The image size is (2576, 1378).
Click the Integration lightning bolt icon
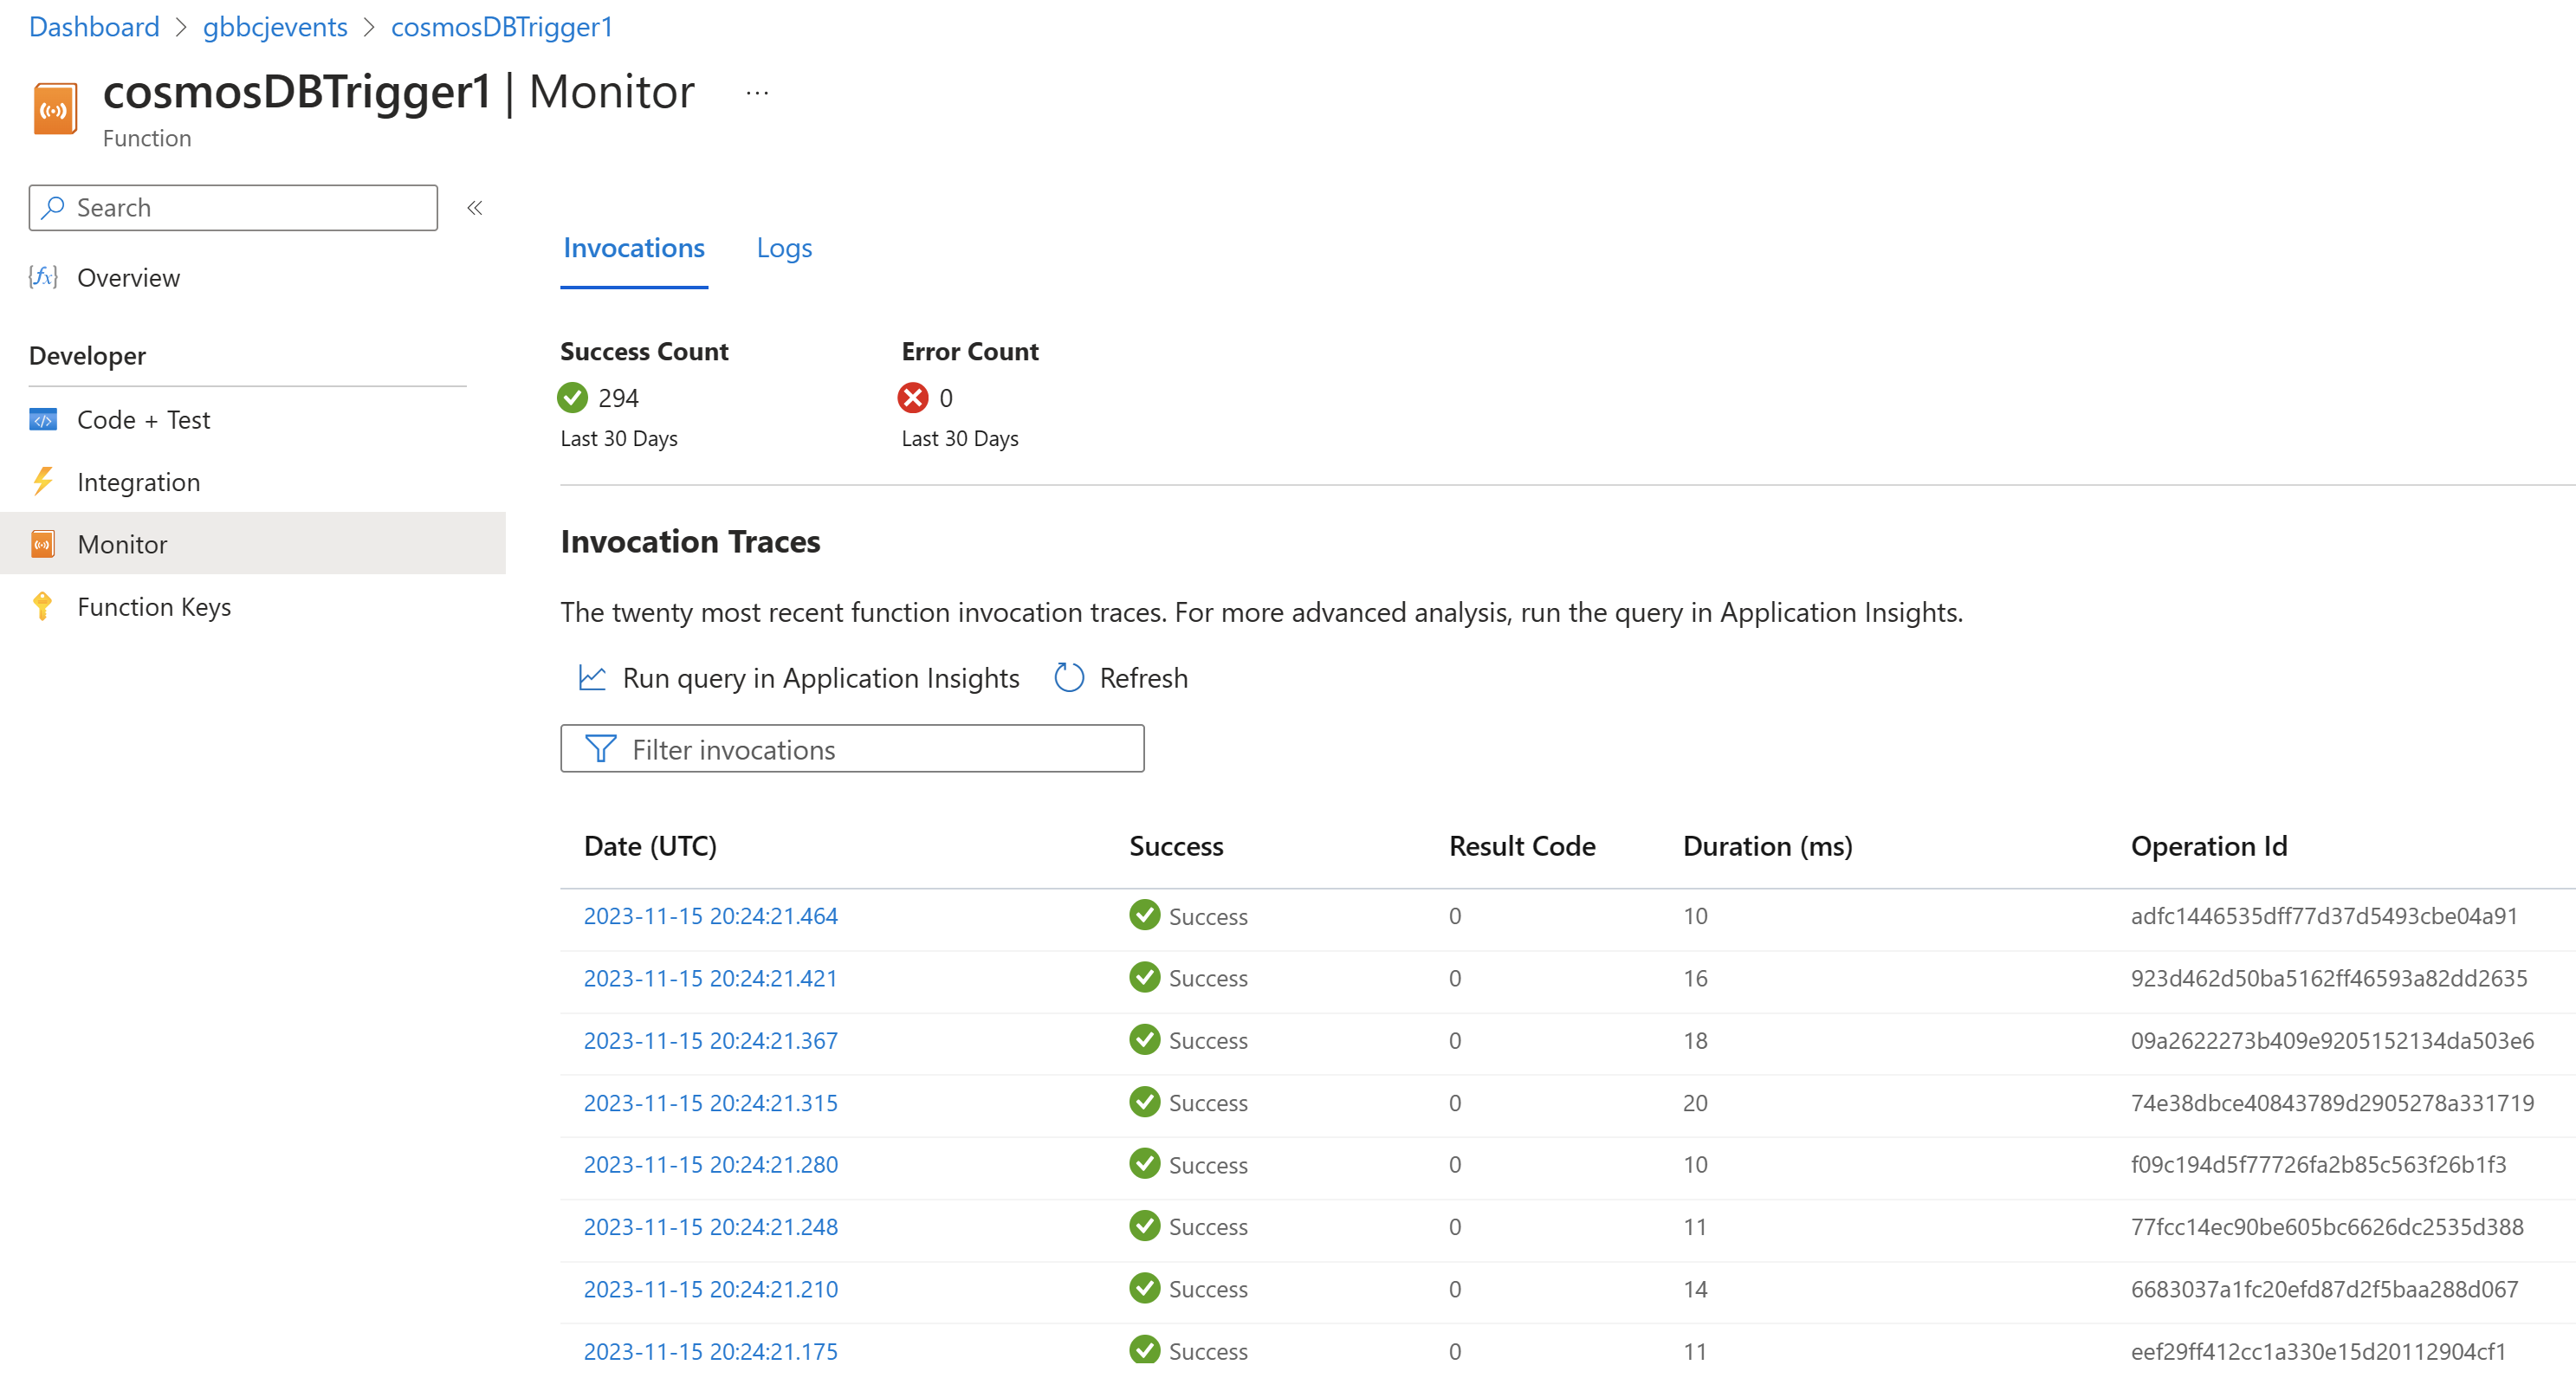coord(43,482)
